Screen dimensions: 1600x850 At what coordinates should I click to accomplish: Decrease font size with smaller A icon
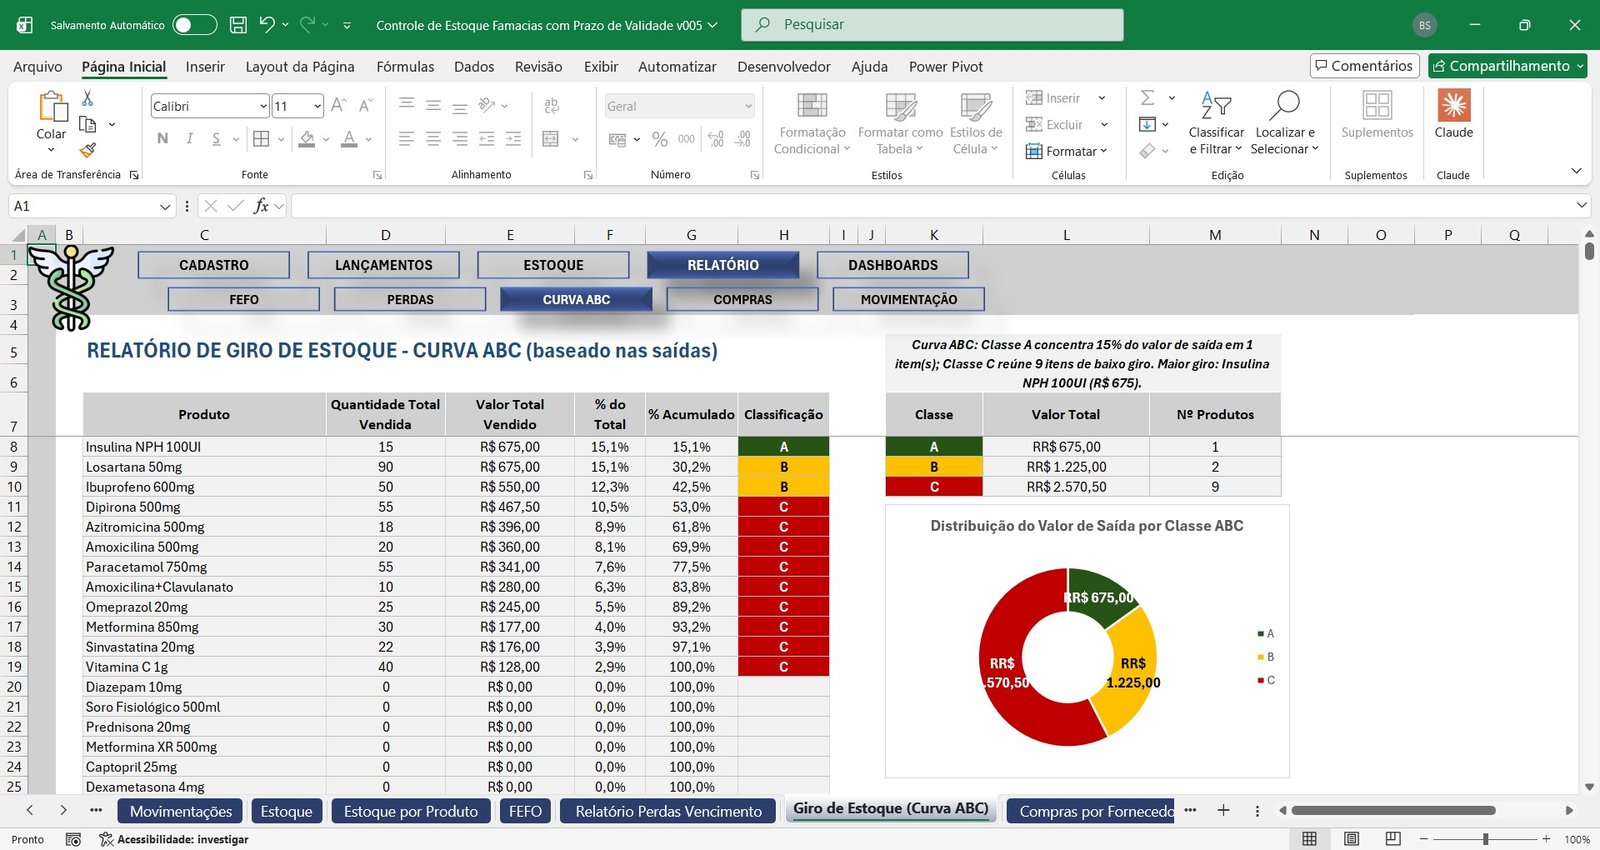point(365,106)
